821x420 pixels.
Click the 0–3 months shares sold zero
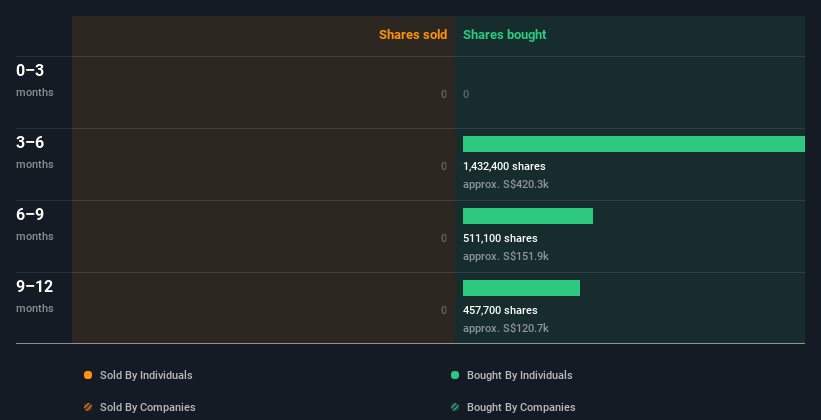(444, 94)
